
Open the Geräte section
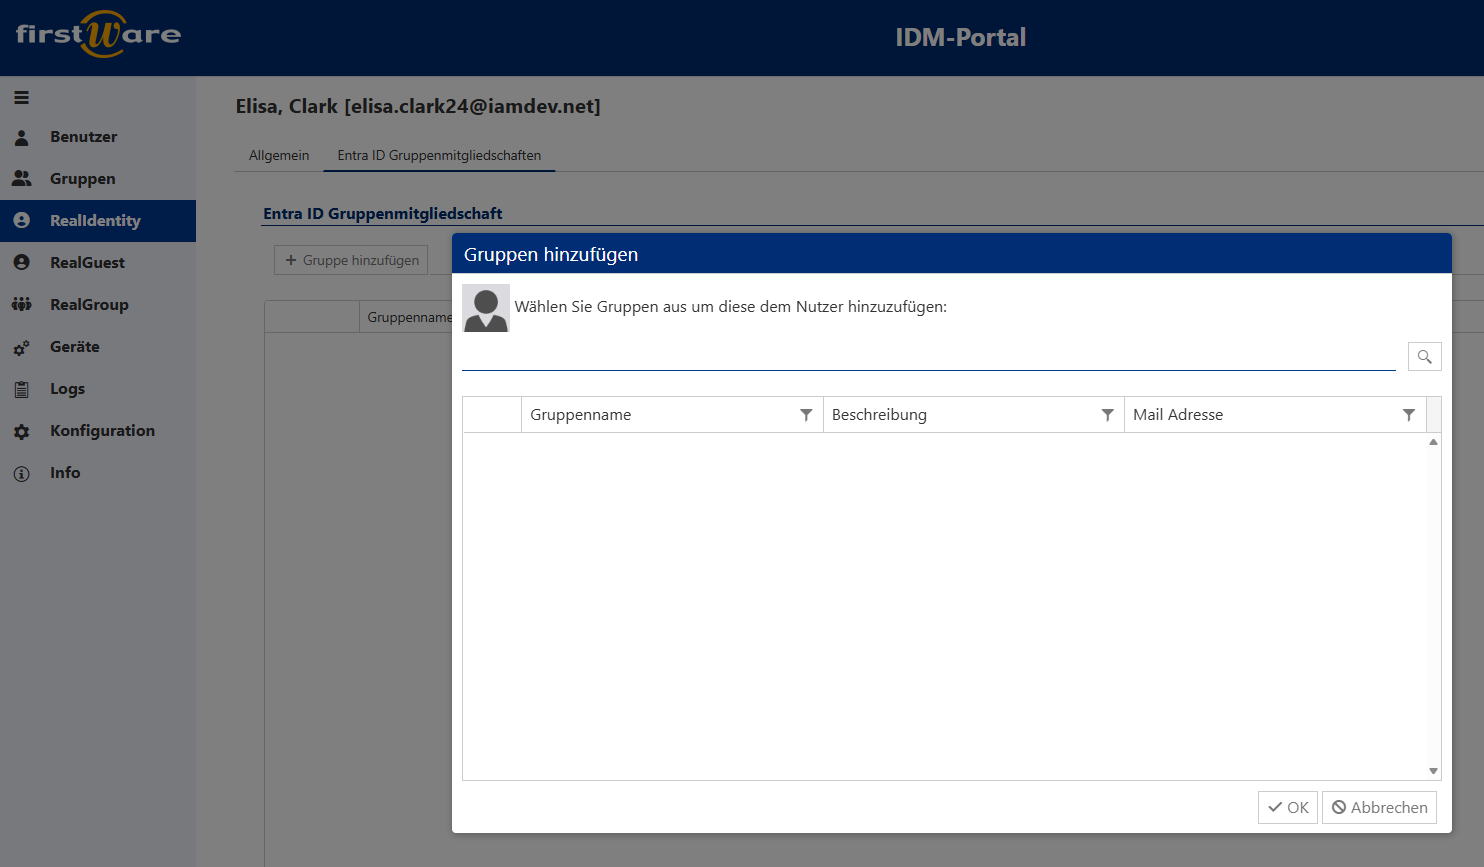point(75,346)
